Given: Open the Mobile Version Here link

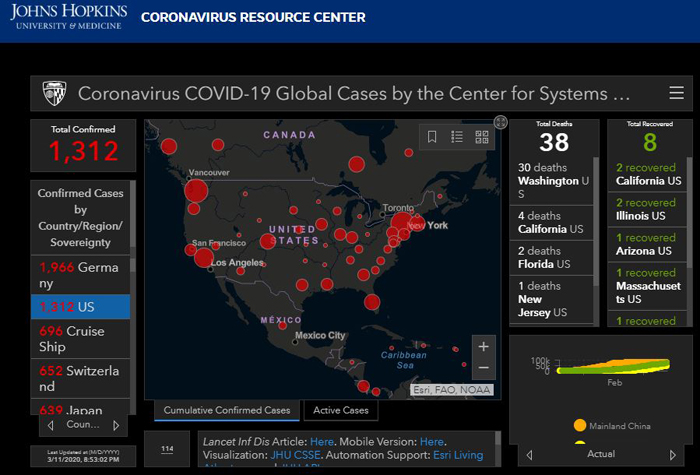Looking at the screenshot, I should click(432, 442).
